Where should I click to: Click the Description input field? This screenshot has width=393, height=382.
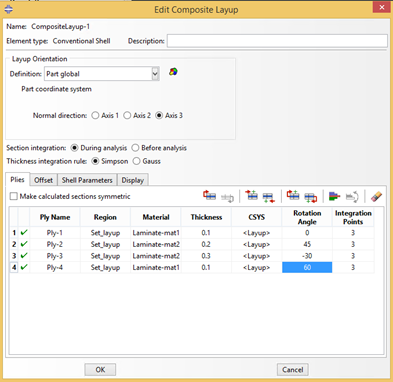277,41
